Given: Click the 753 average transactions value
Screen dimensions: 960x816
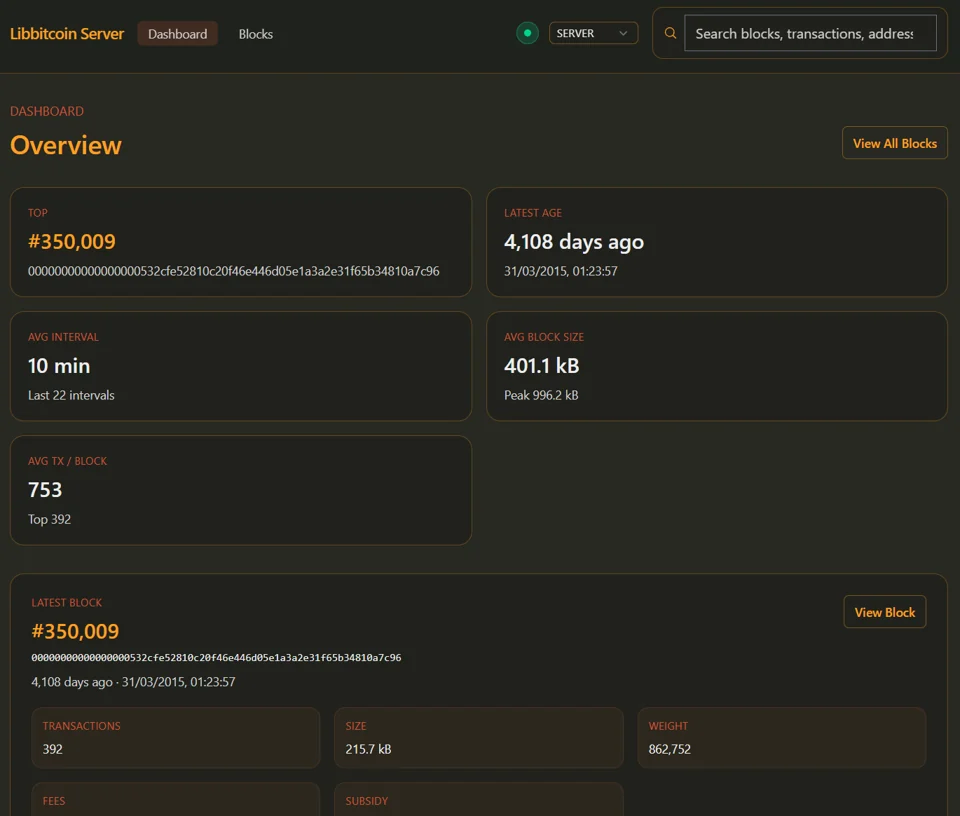Looking at the screenshot, I should point(45,490).
